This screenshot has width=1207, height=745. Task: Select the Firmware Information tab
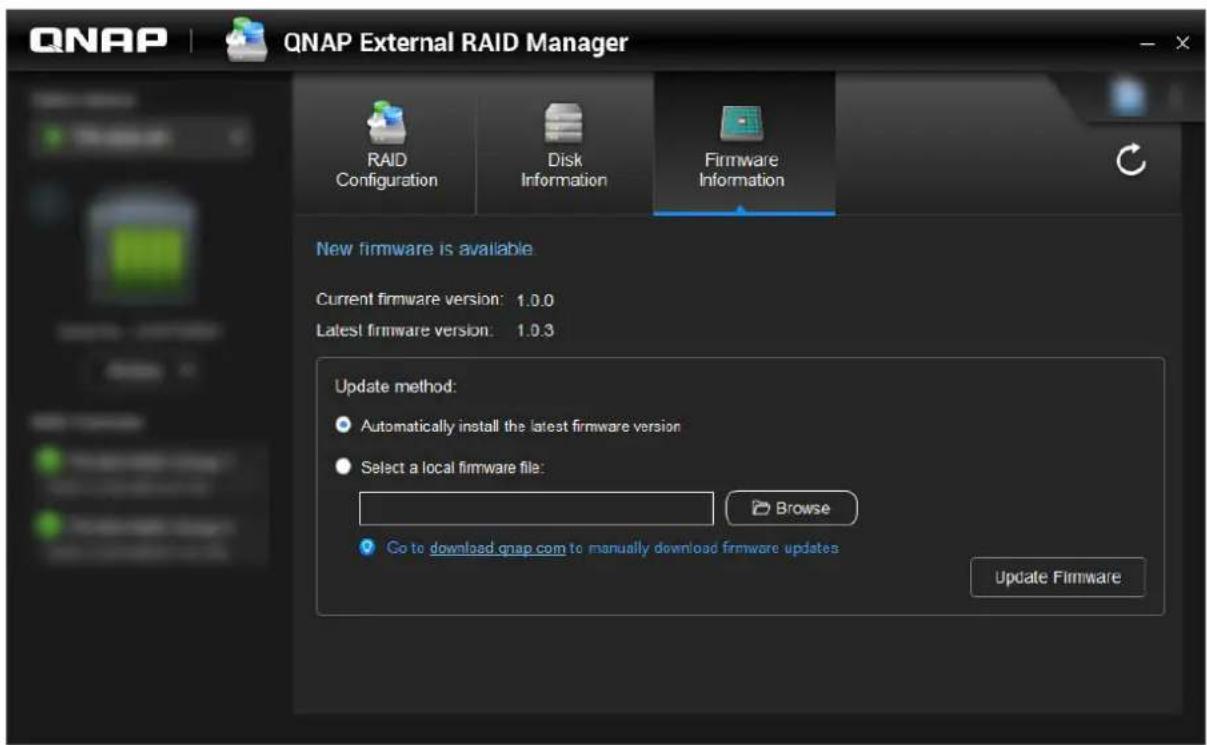(x=744, y=145)
